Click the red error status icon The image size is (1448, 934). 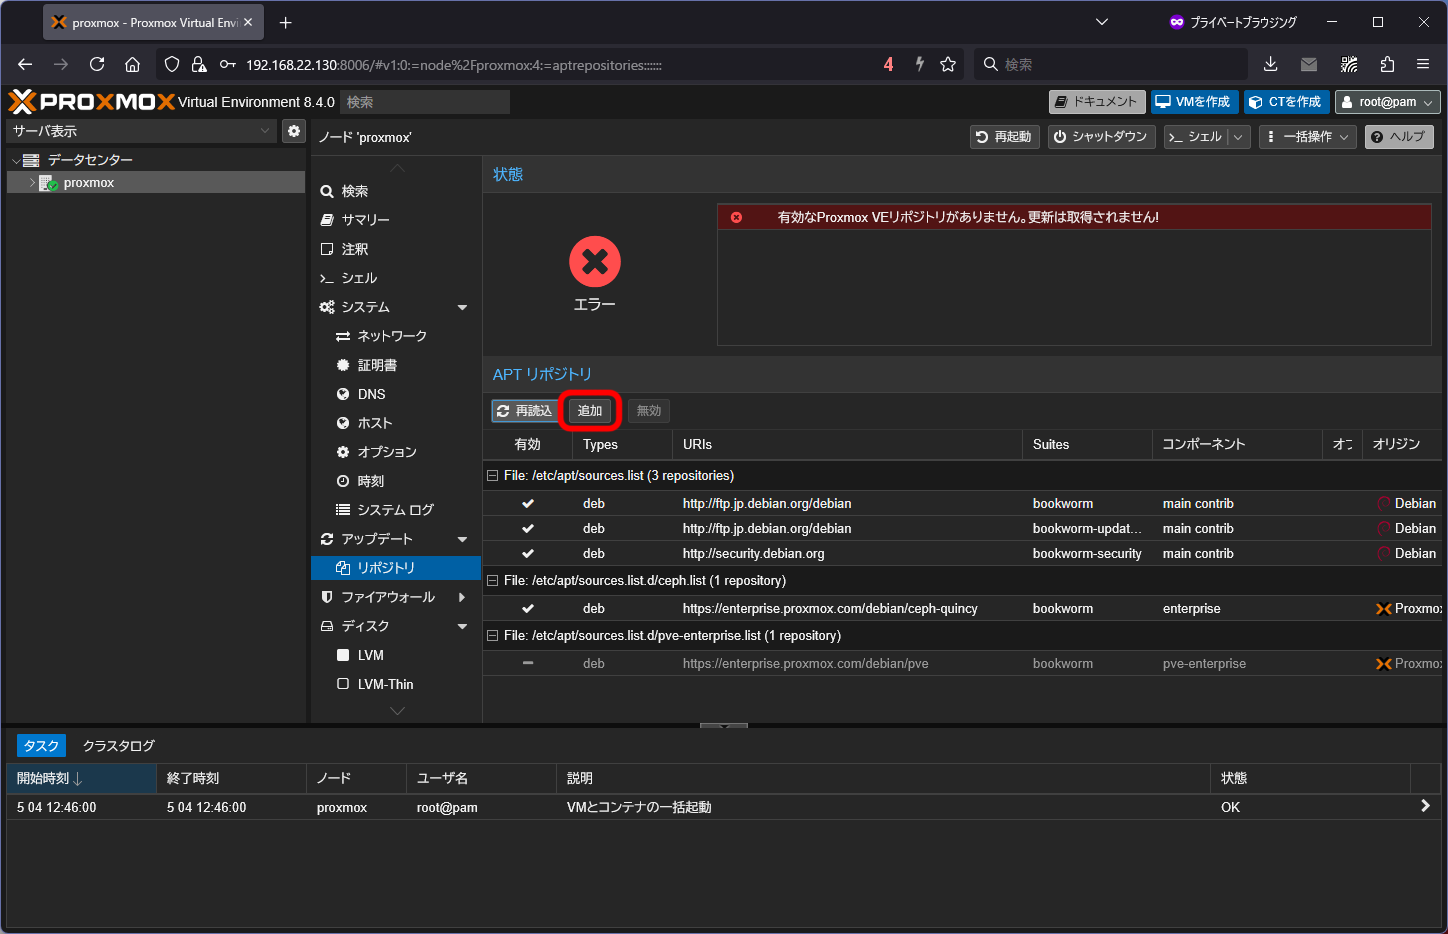[595, 262]
